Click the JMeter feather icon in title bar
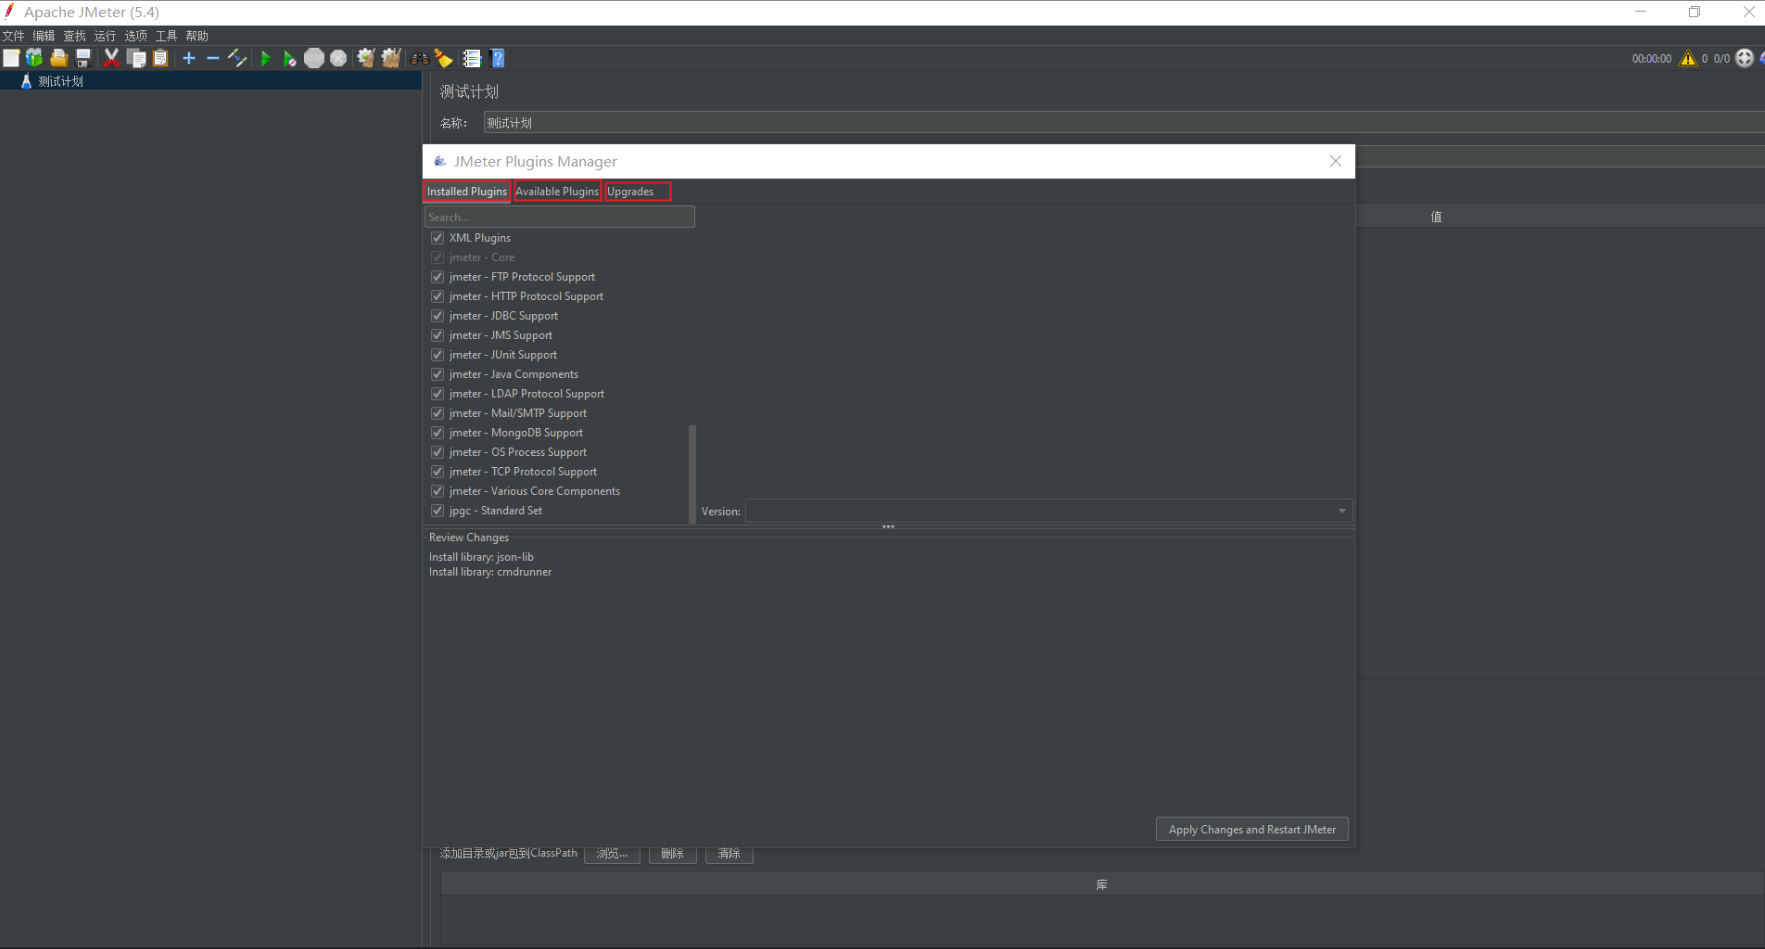Image resolution: width=1765 pixels, height=949 pixels. [9, 11]
